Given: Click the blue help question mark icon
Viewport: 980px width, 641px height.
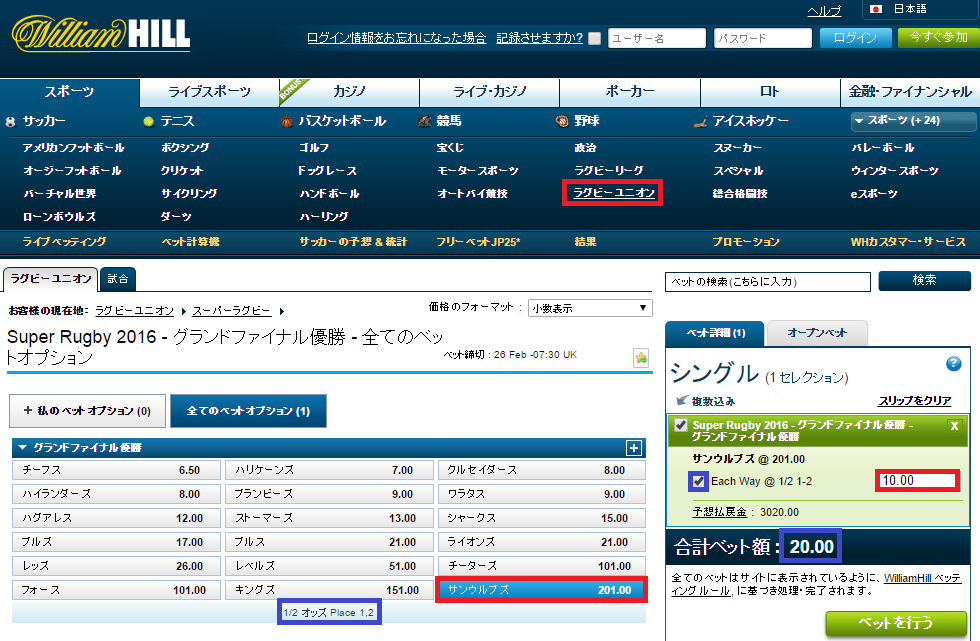Looking at the screenshot, I should pyautogui.click(x=954, y=364).
